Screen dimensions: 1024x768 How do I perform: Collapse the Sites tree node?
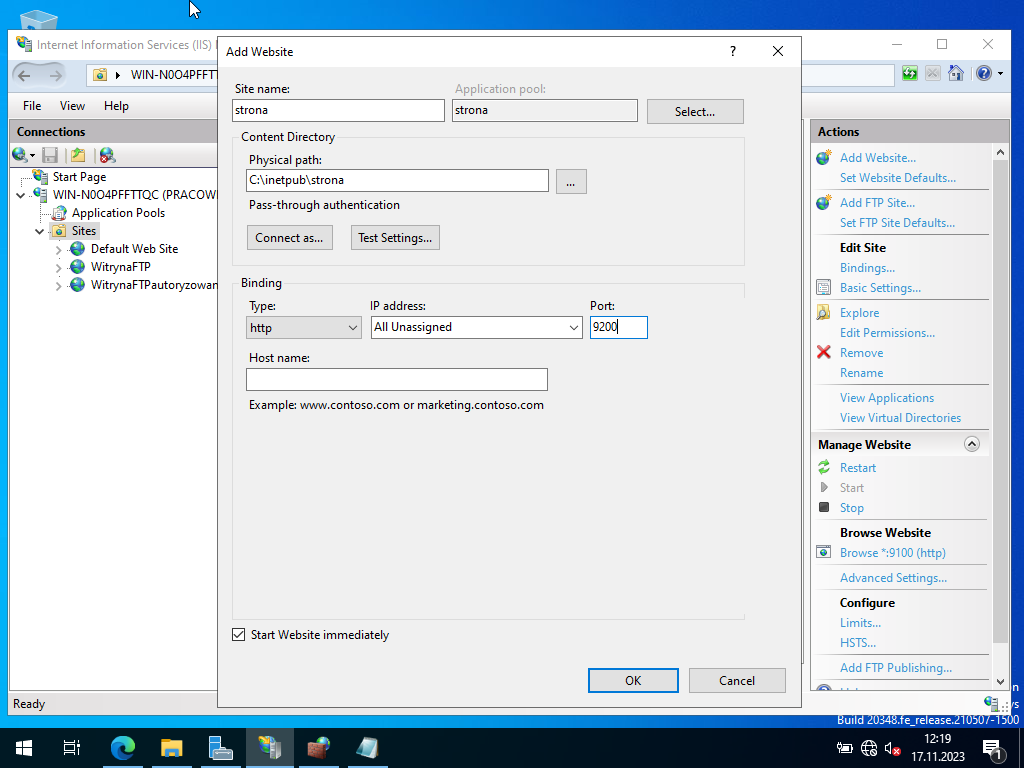tap(40, 231)
